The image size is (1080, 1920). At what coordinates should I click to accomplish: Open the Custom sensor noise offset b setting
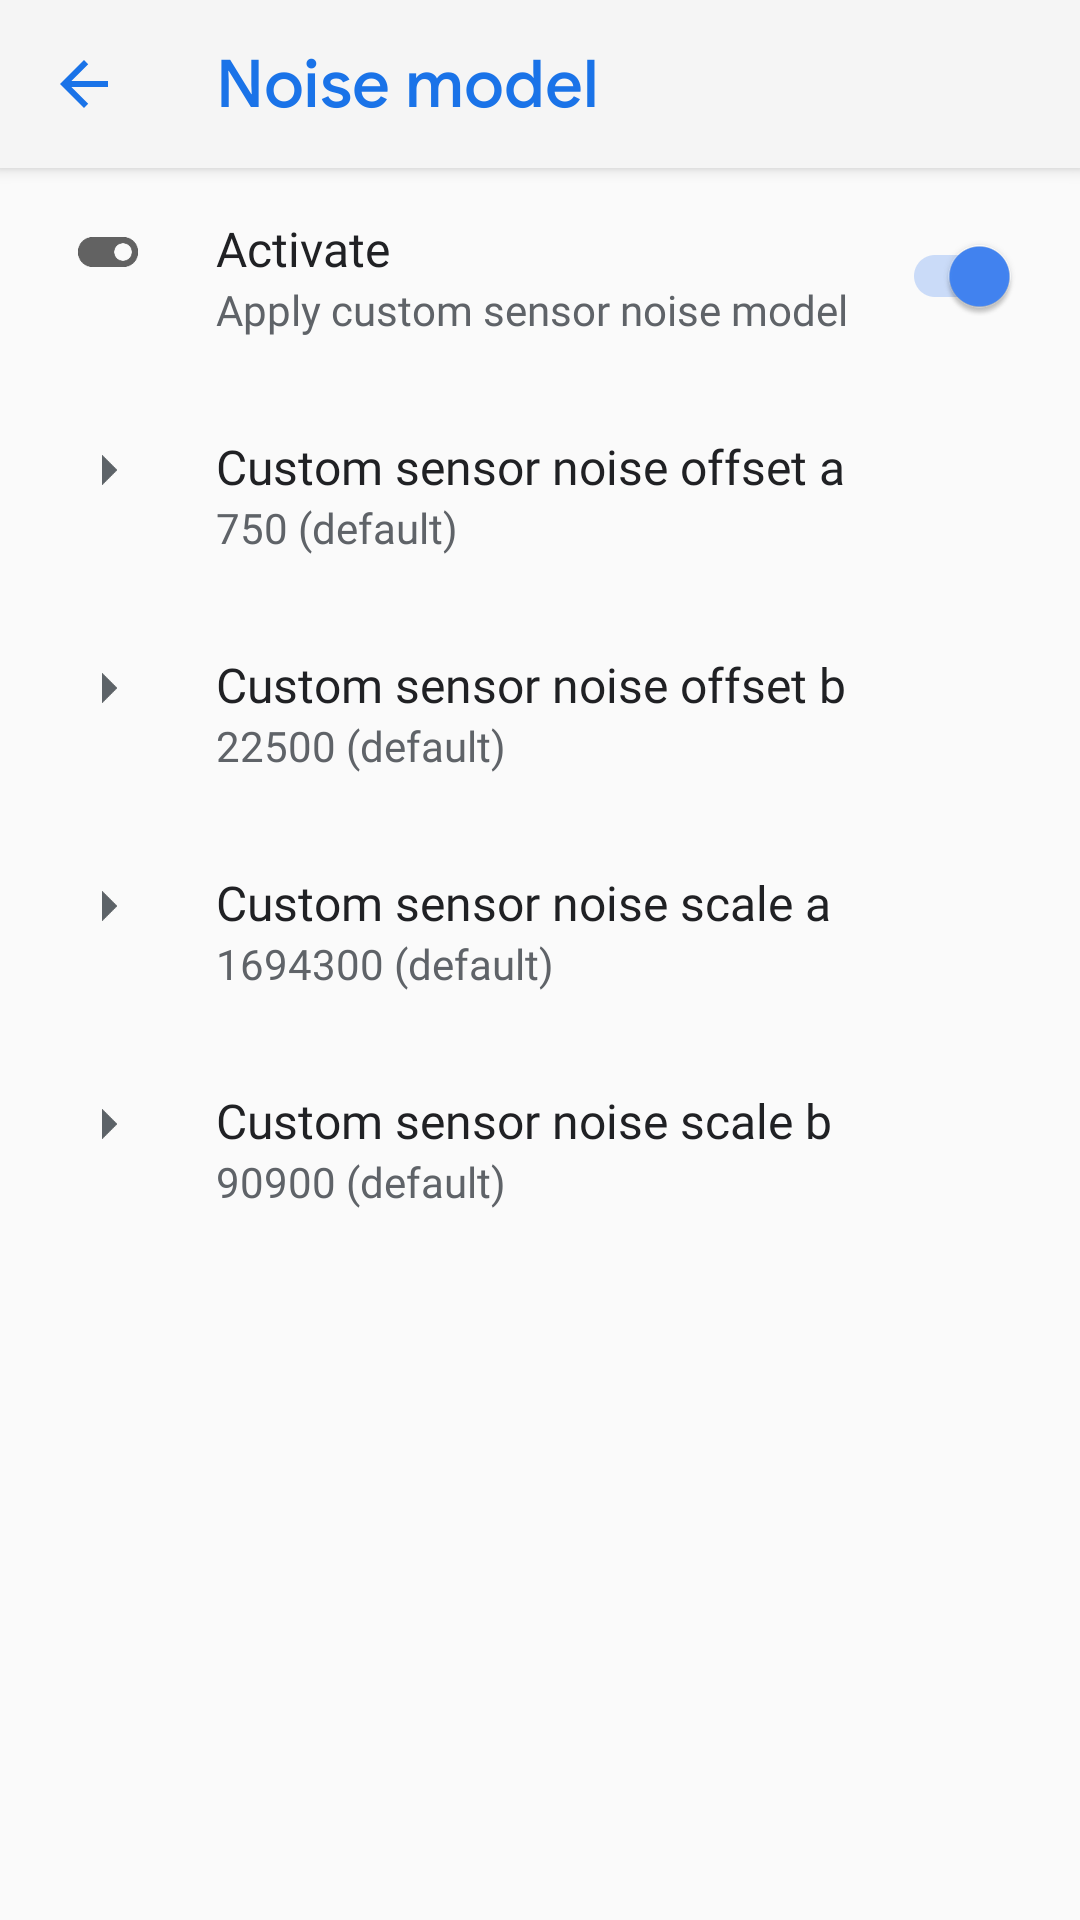point(531,687)
